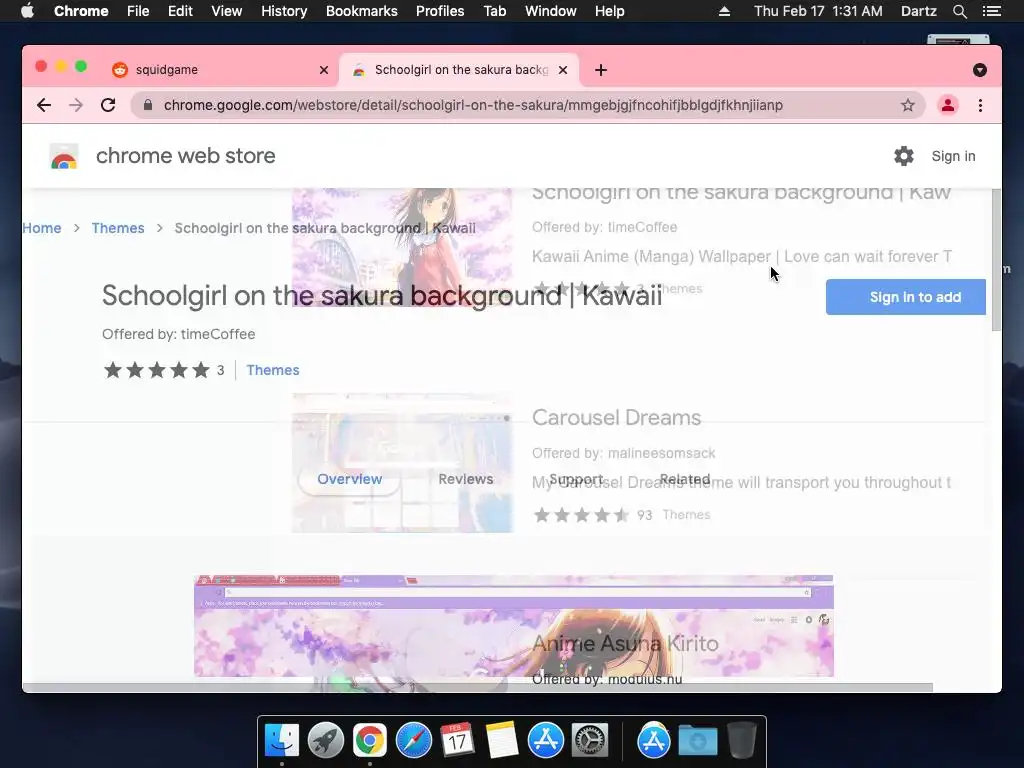Click the Schoolgirl sakura theme thumbnail
This screenshot has width=1024, height=768.
click(402, 247)
